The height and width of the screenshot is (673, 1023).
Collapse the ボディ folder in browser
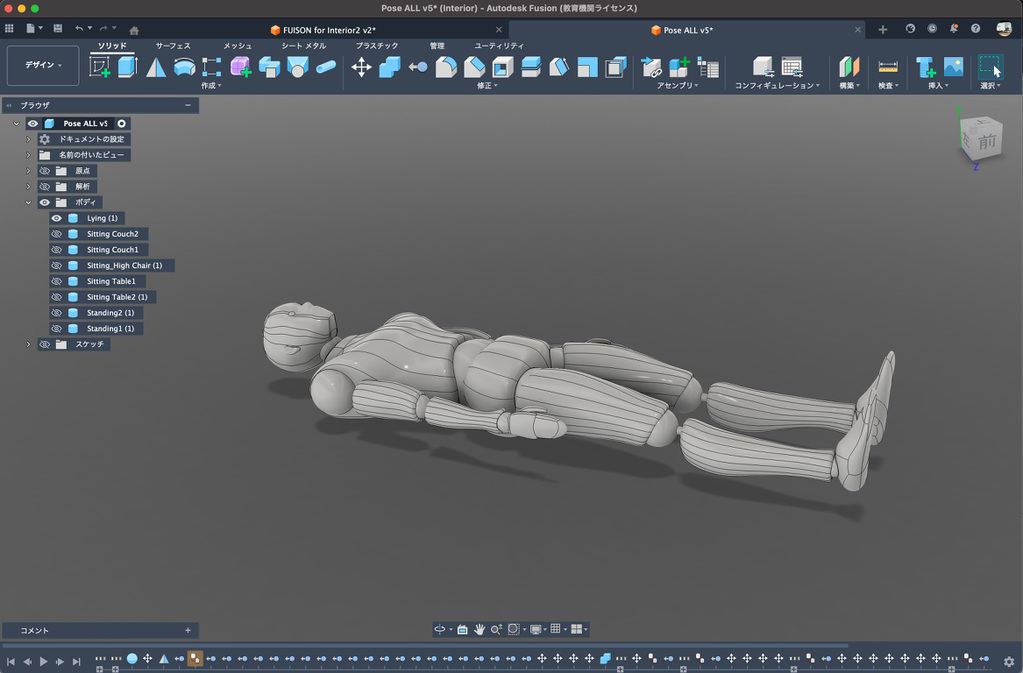[28, 202]
